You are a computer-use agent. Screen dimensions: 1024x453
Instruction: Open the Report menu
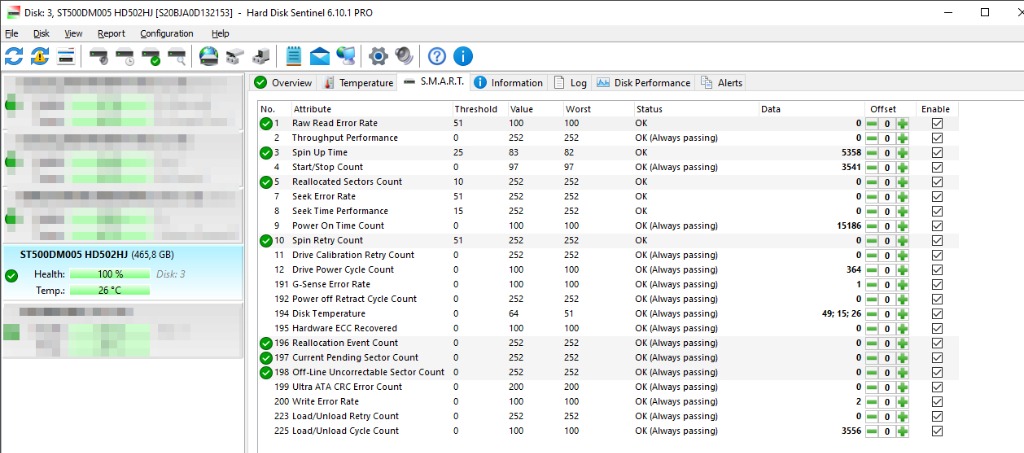coord(111,33)
